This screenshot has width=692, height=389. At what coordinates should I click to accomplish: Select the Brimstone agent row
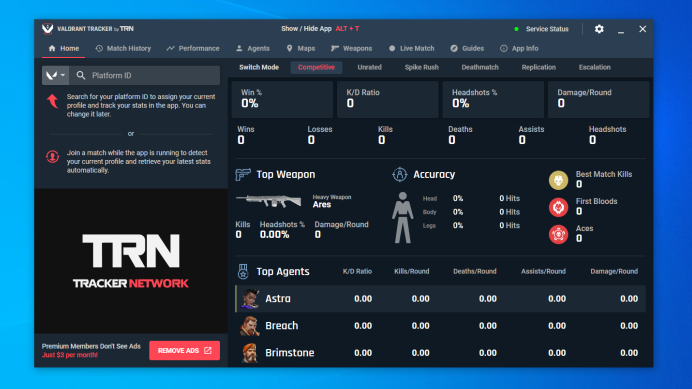tap(440, 353)
